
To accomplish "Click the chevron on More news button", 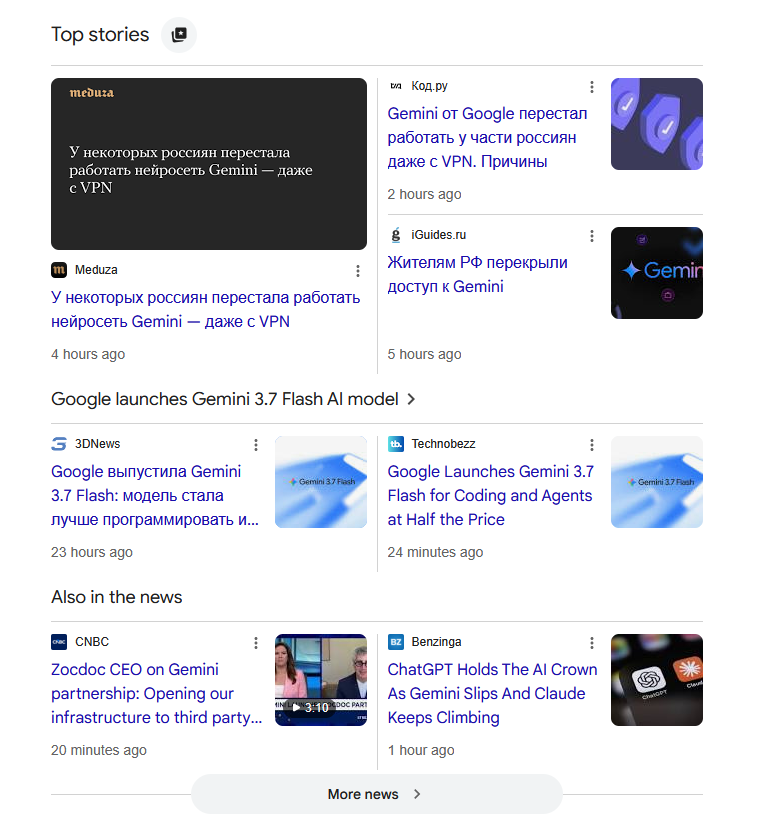I will [x=417, y=794].
